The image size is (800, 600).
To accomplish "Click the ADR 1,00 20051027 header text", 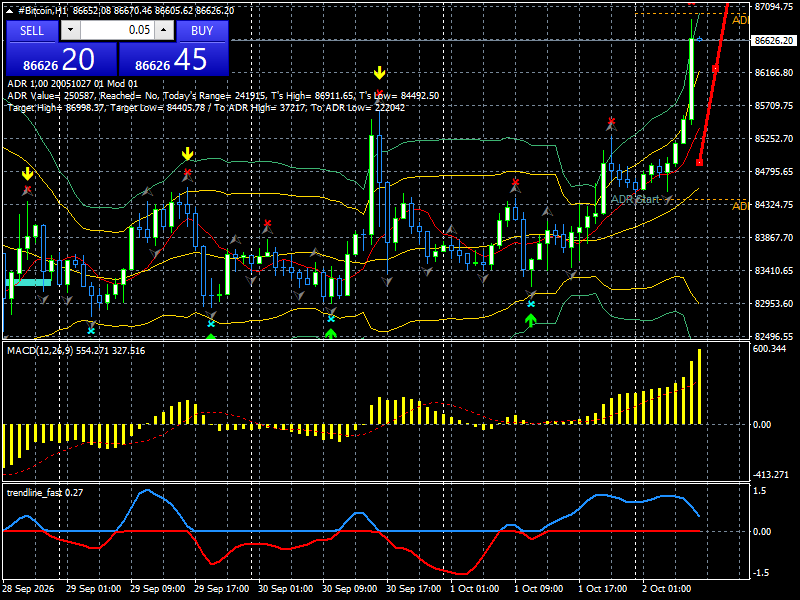I will 72,84.
